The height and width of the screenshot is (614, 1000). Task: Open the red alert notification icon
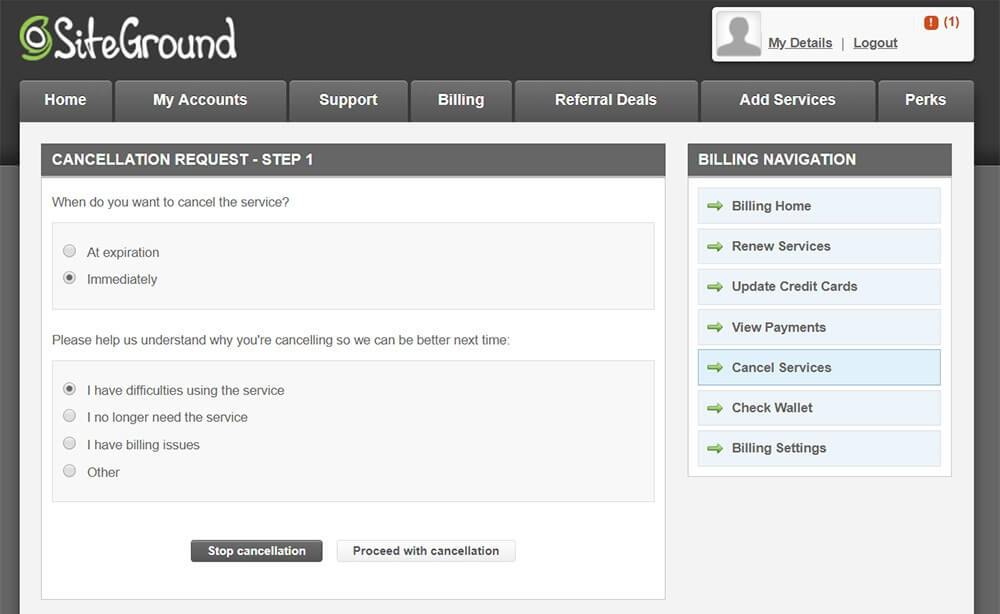click(931, 22)
